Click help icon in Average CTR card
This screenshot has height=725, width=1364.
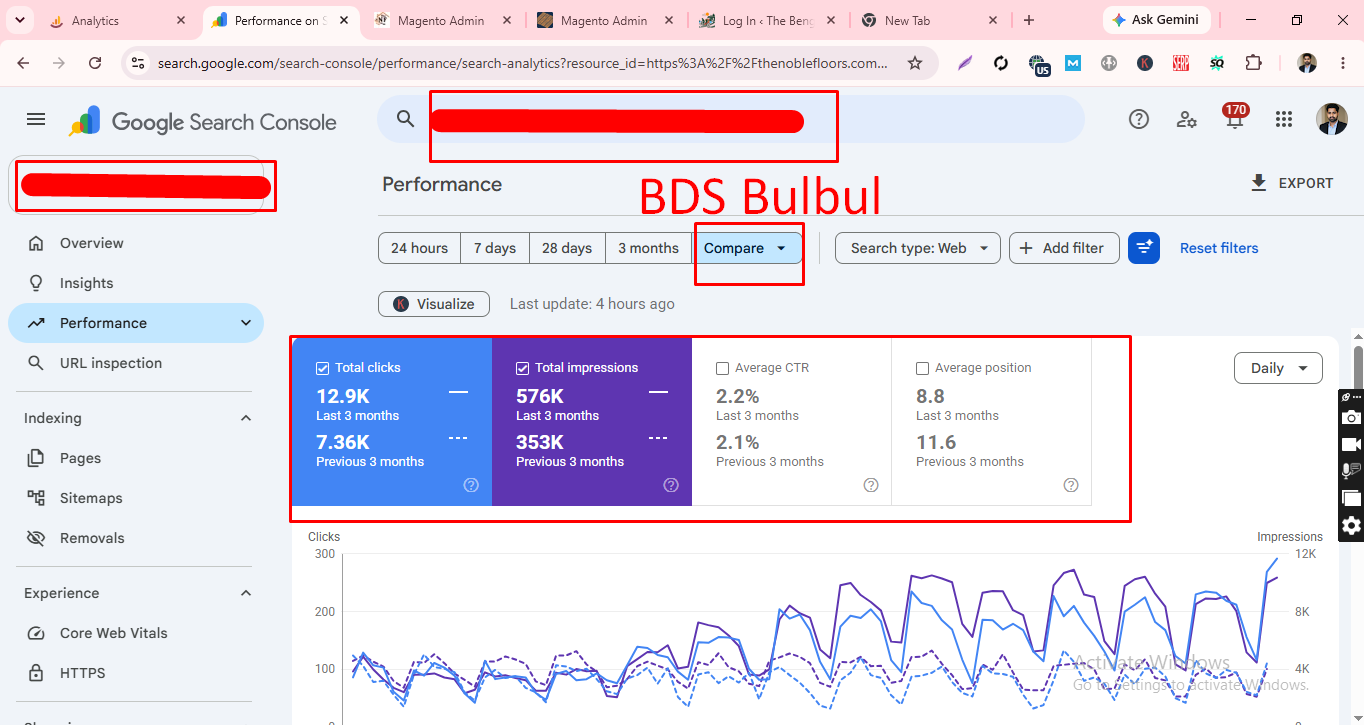point(871,485)
